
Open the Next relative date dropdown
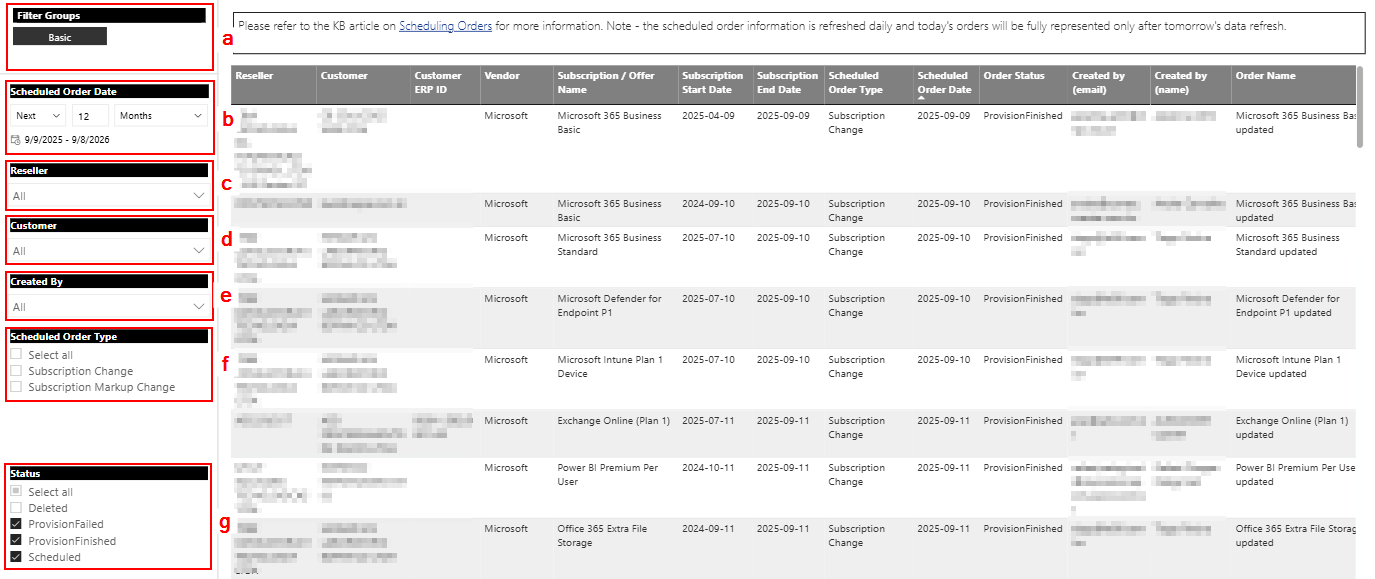point(38,116)
